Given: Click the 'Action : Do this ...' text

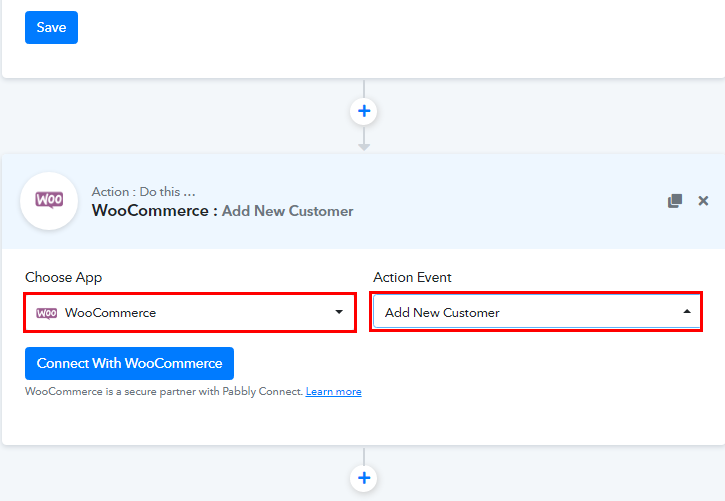Looking at the screenshot, I should click(x=143, y=191).
